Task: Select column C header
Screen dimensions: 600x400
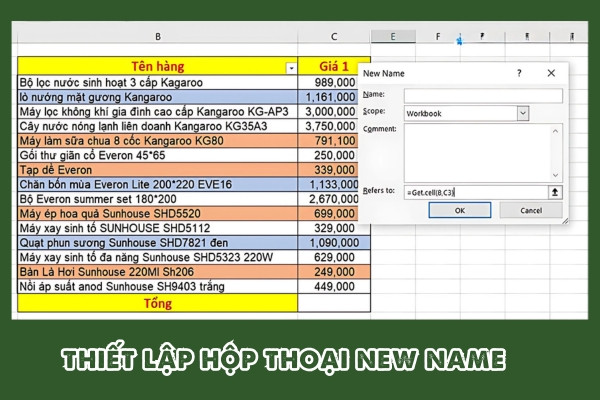Action: point(334,36)
